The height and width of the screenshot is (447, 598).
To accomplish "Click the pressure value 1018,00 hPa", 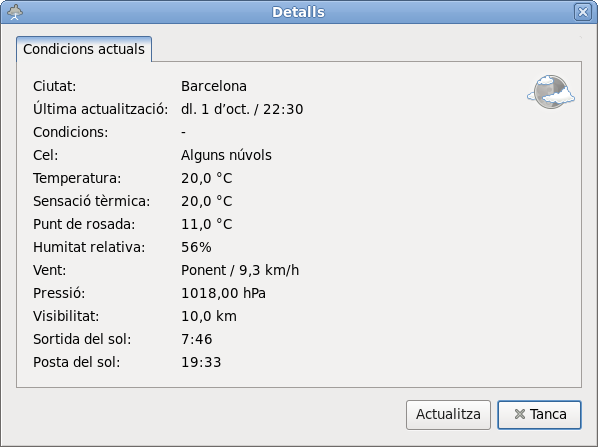I will coord(223,293).
